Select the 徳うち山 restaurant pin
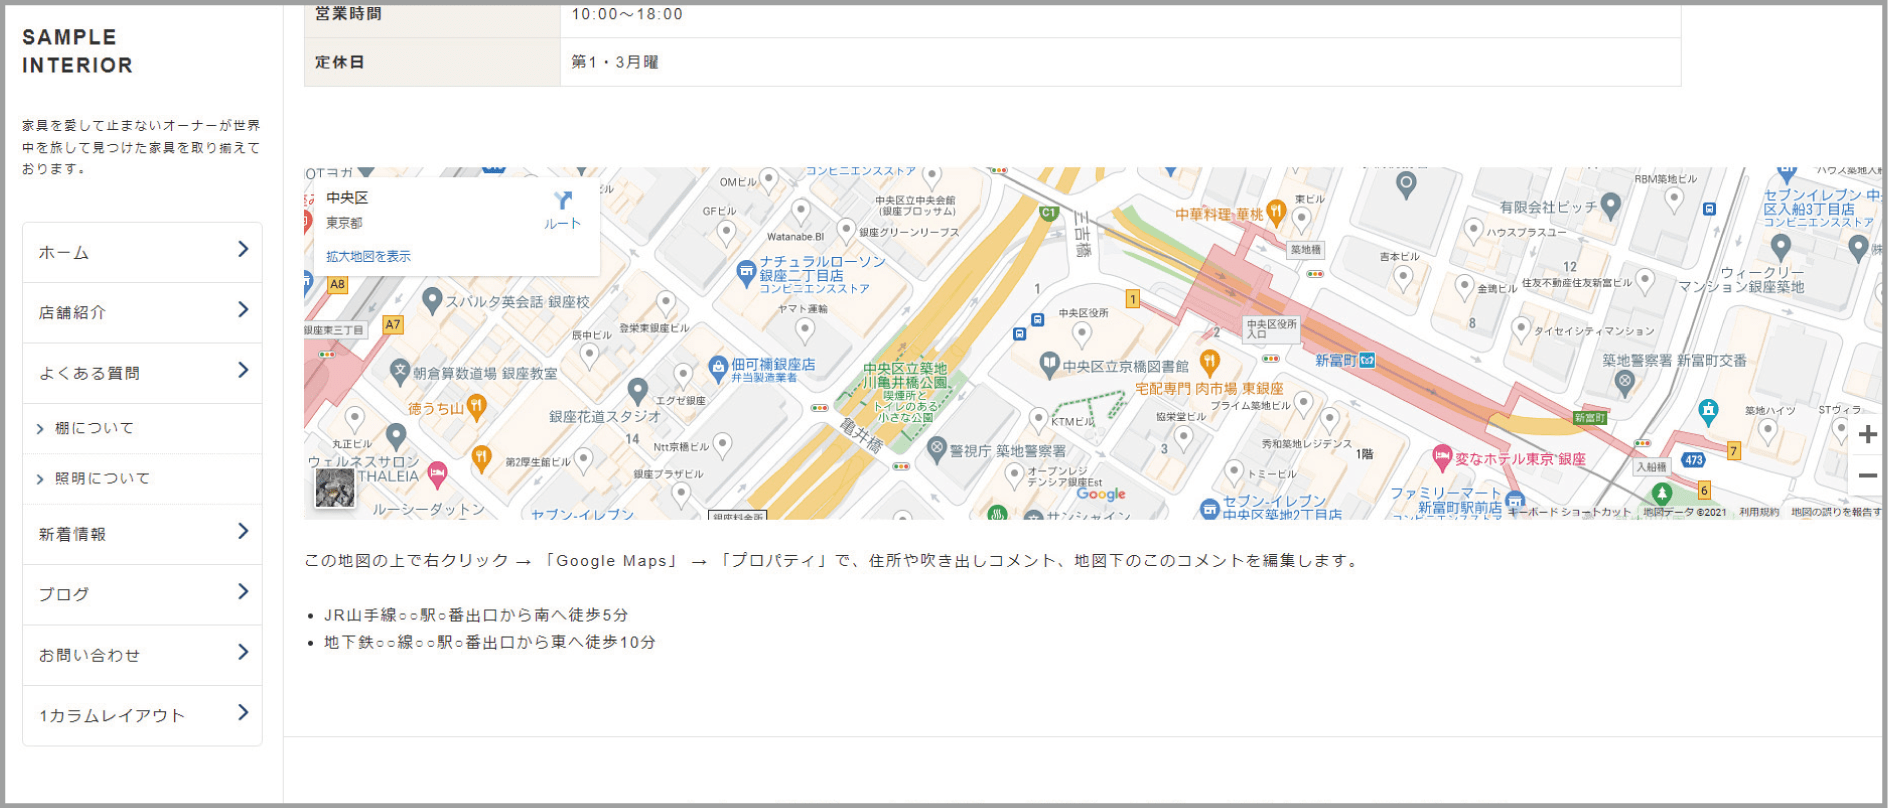1888x808 pixels. pyautogui.click(x=477, y=406)
